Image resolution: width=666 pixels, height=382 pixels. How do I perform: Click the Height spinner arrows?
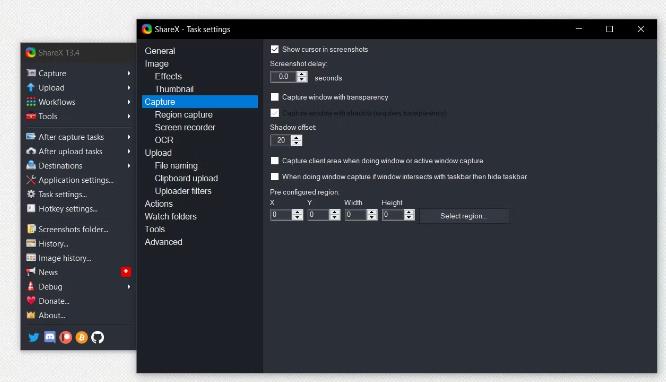coord(409,215)
